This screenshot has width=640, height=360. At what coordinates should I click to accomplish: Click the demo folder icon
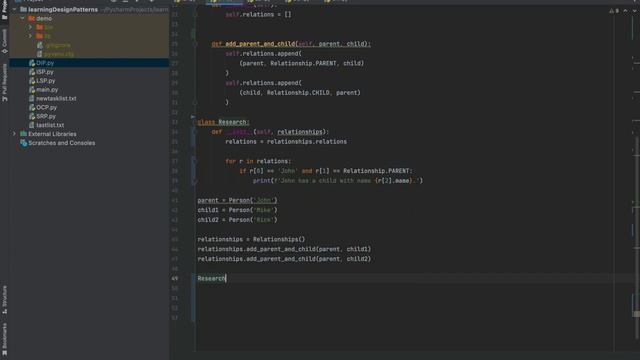point(31,18)
